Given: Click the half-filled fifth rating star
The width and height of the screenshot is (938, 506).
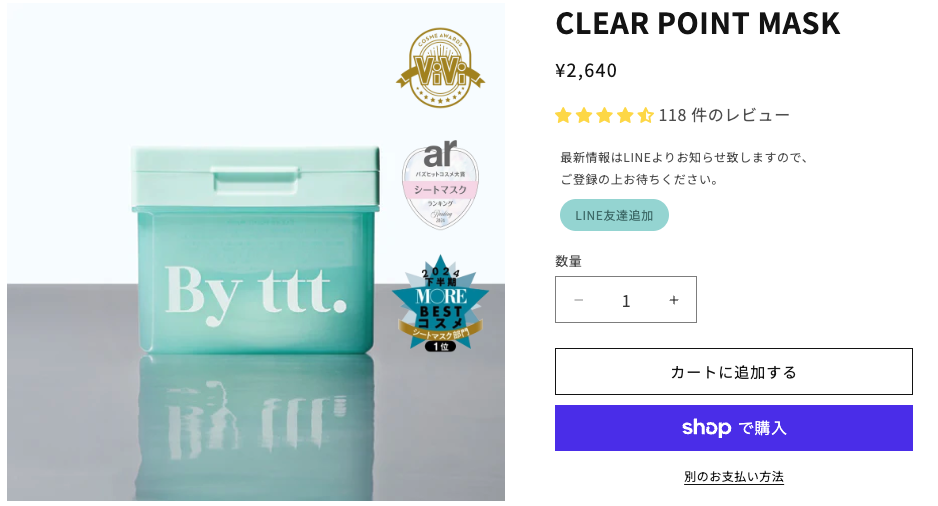Looking at the screenshot, I should coord(645,115).
